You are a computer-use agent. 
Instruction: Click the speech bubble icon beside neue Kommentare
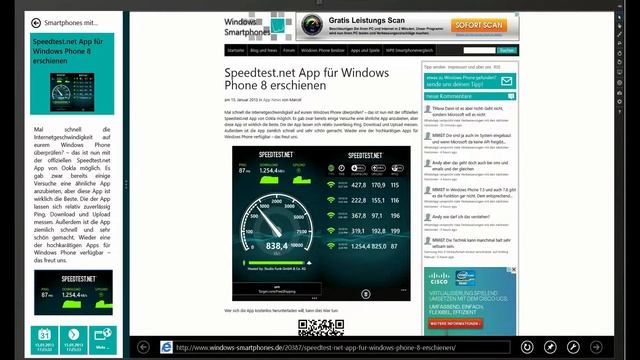[x=511, y=96]
